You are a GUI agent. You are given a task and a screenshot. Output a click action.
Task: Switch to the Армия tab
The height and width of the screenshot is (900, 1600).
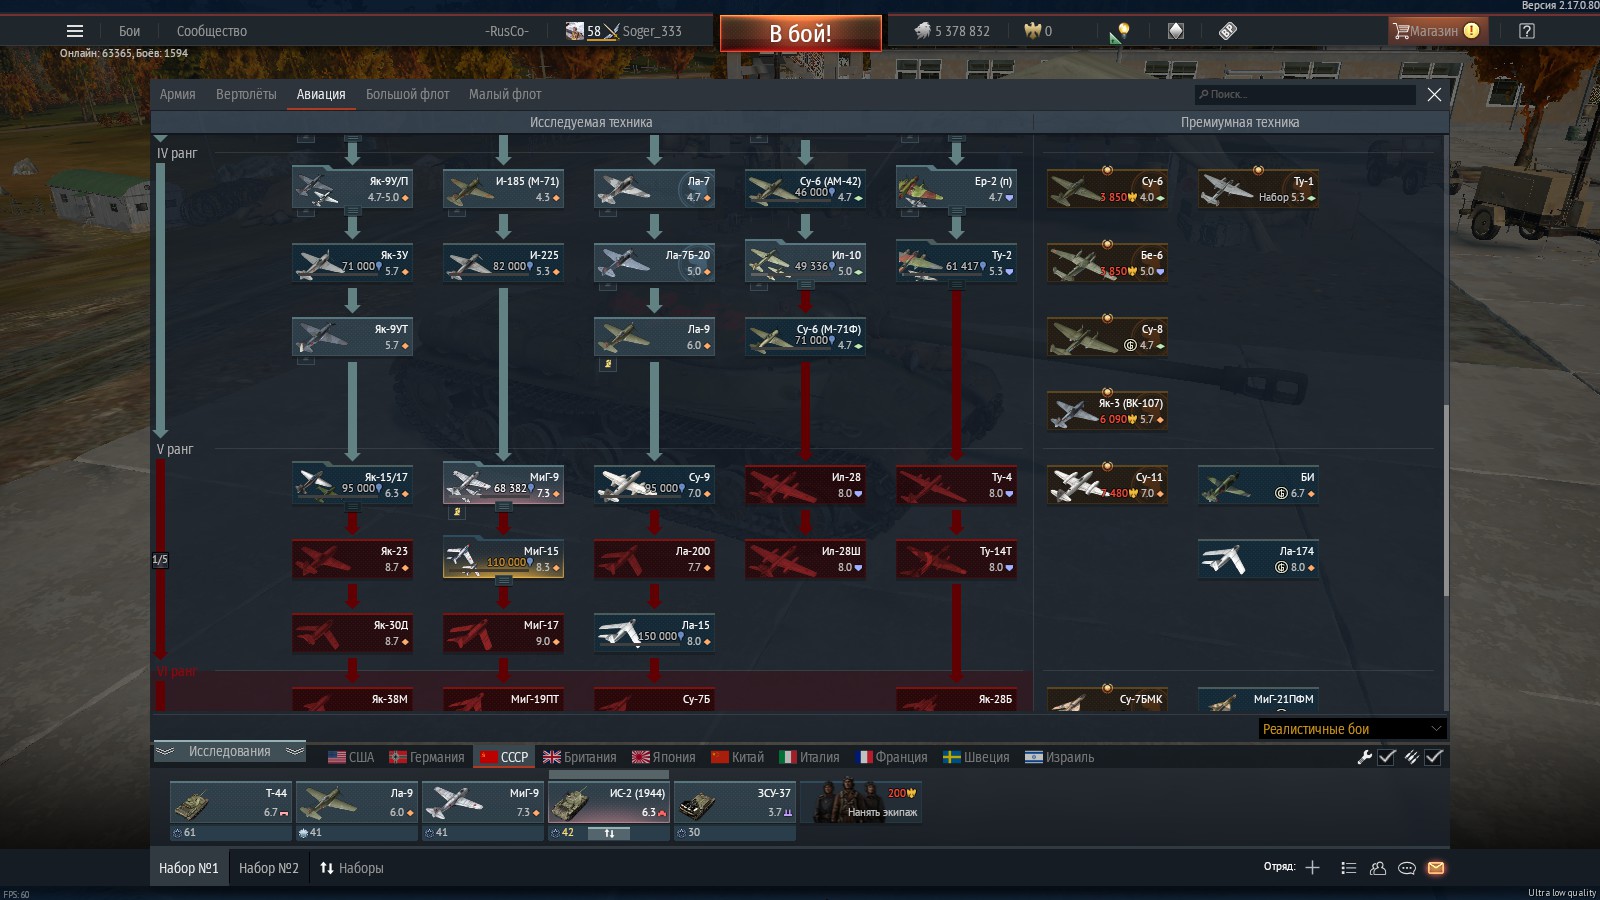click(x=177, y=94)
